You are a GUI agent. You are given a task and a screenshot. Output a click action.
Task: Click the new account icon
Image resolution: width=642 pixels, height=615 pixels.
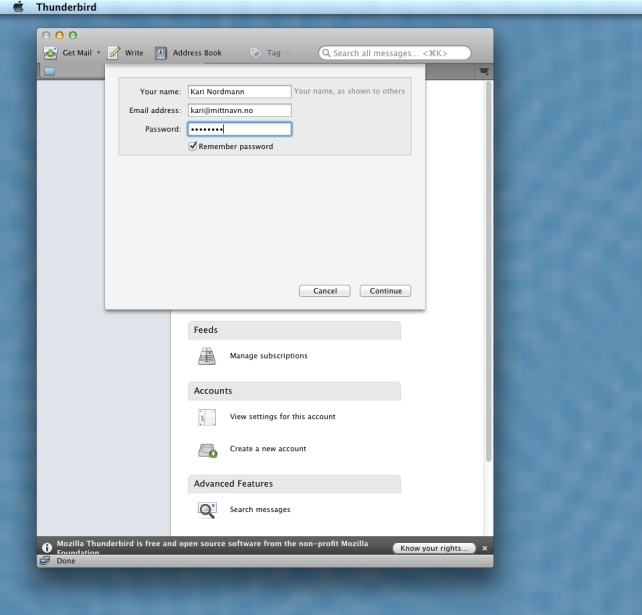pyautogui.click(x=208, y=450)
